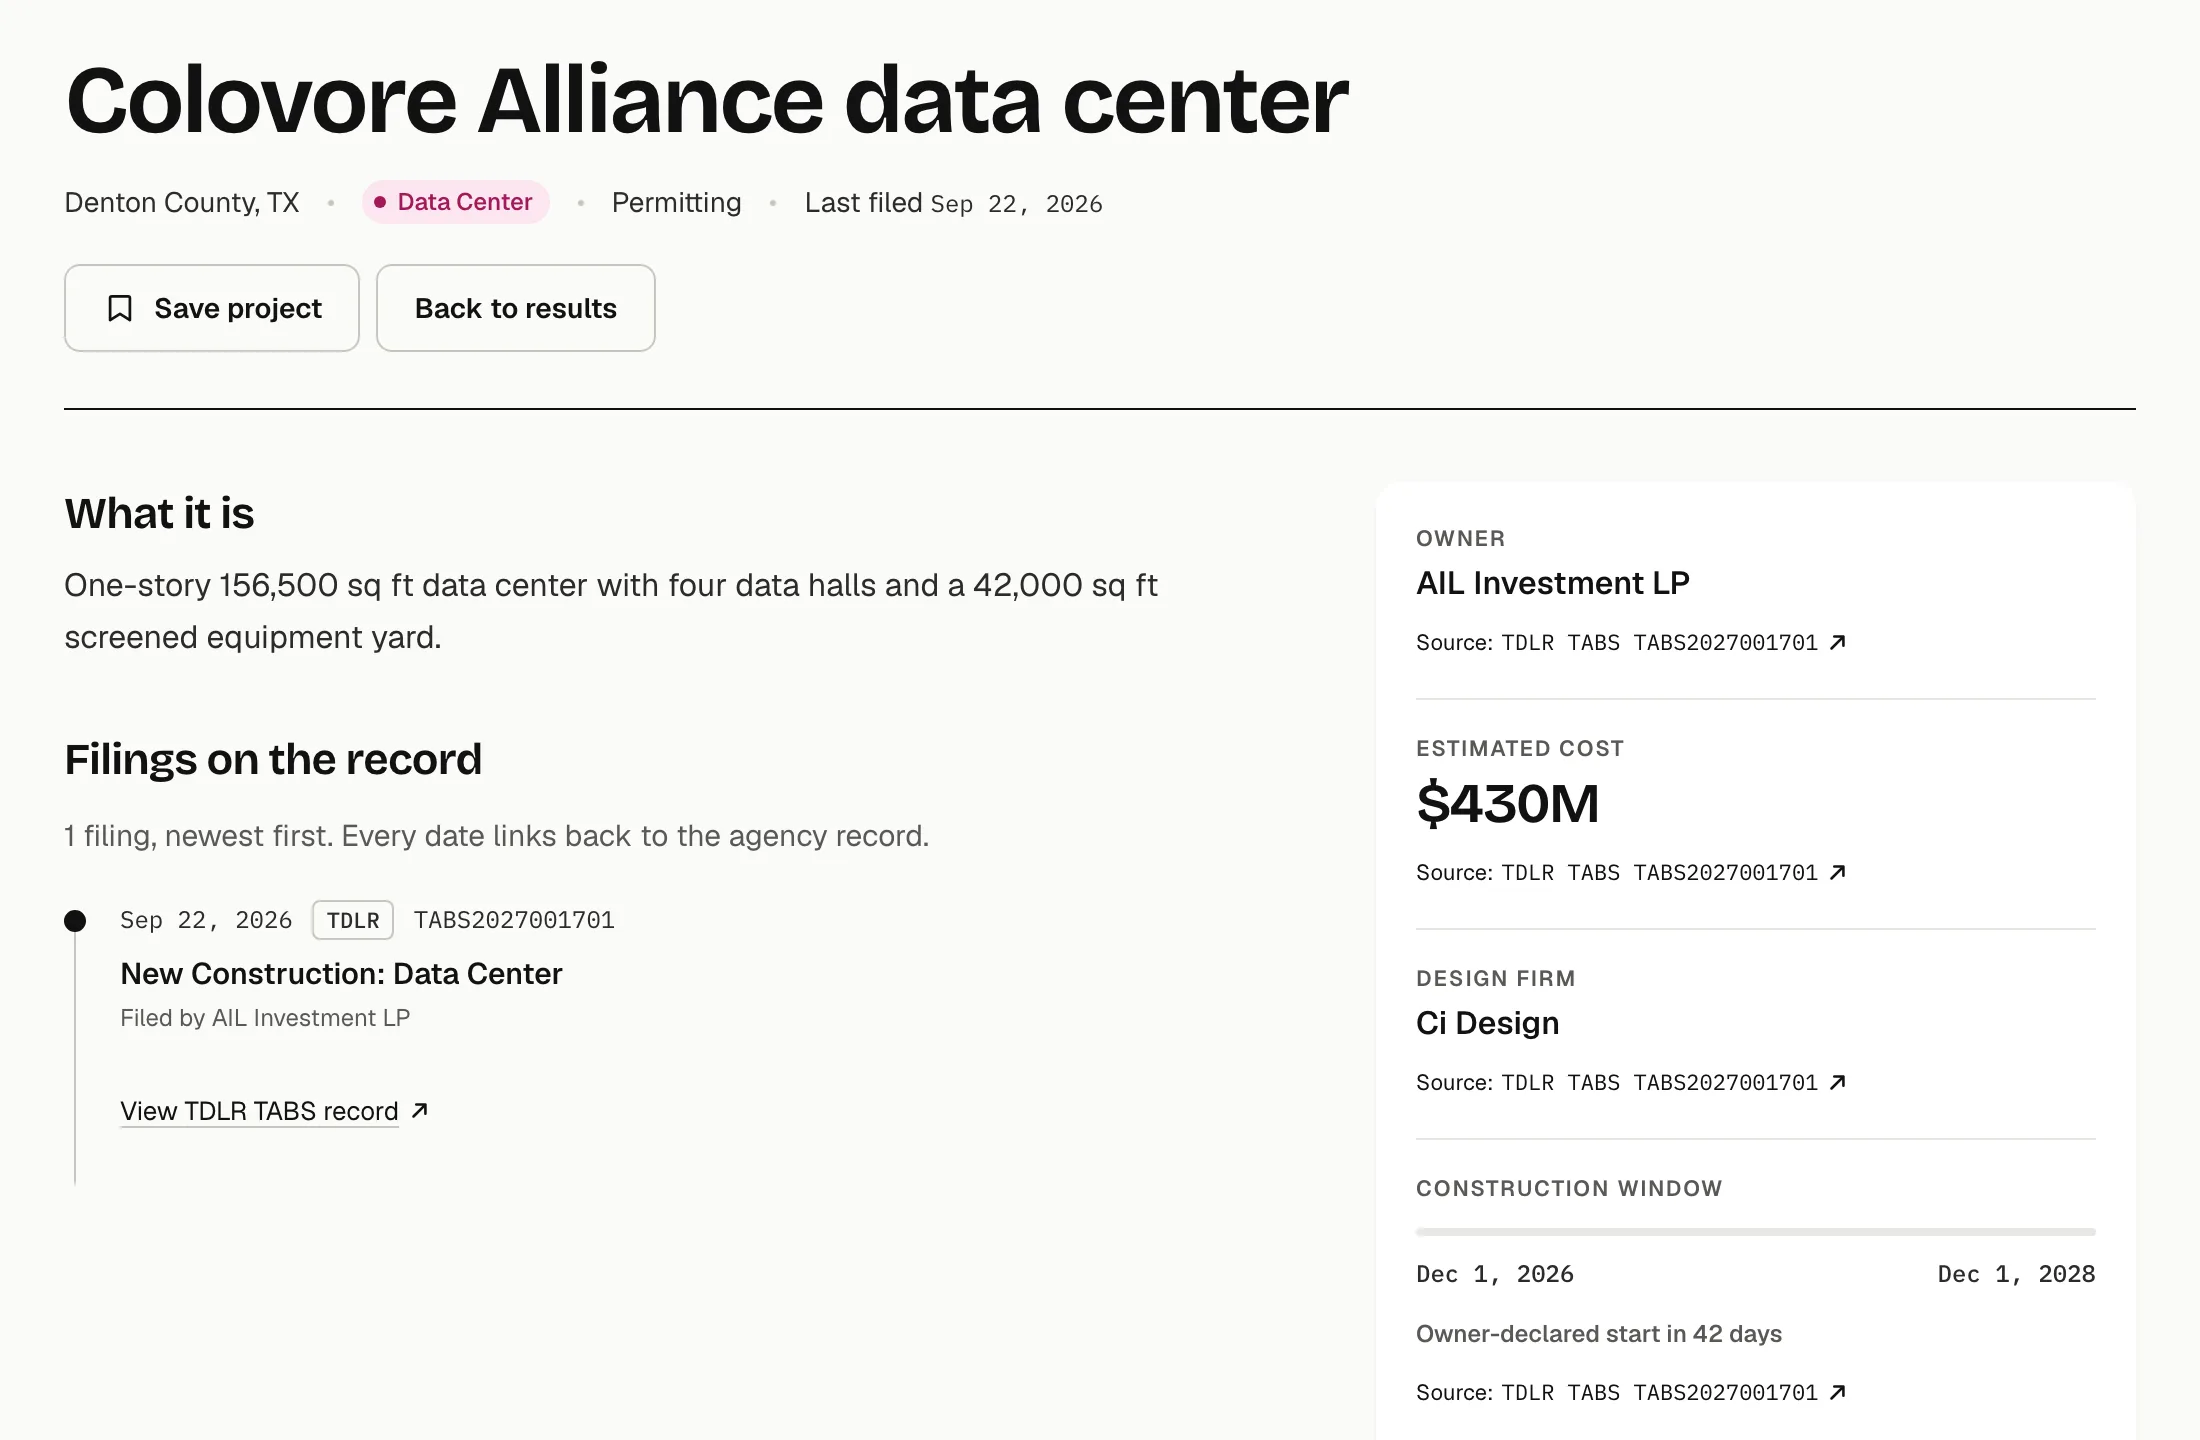Click the pink dot in Data Center tag

380,202
